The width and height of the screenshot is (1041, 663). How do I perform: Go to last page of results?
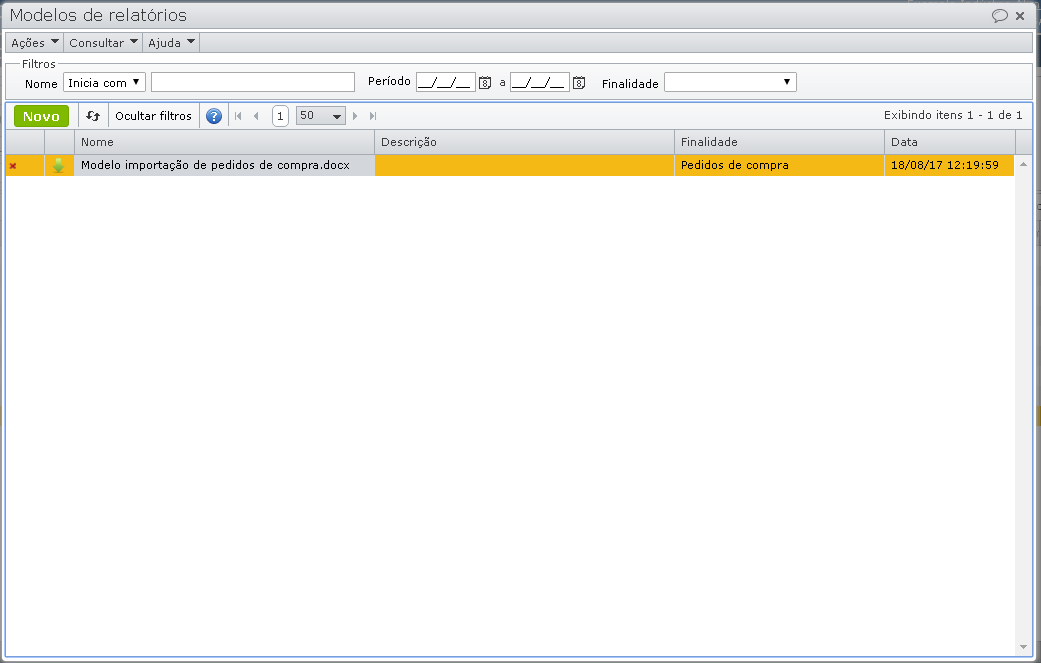click(373, 116)
